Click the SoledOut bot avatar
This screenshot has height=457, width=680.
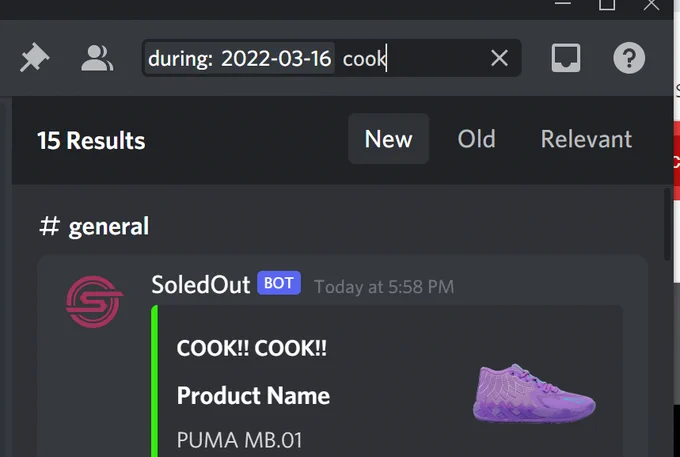95,301
